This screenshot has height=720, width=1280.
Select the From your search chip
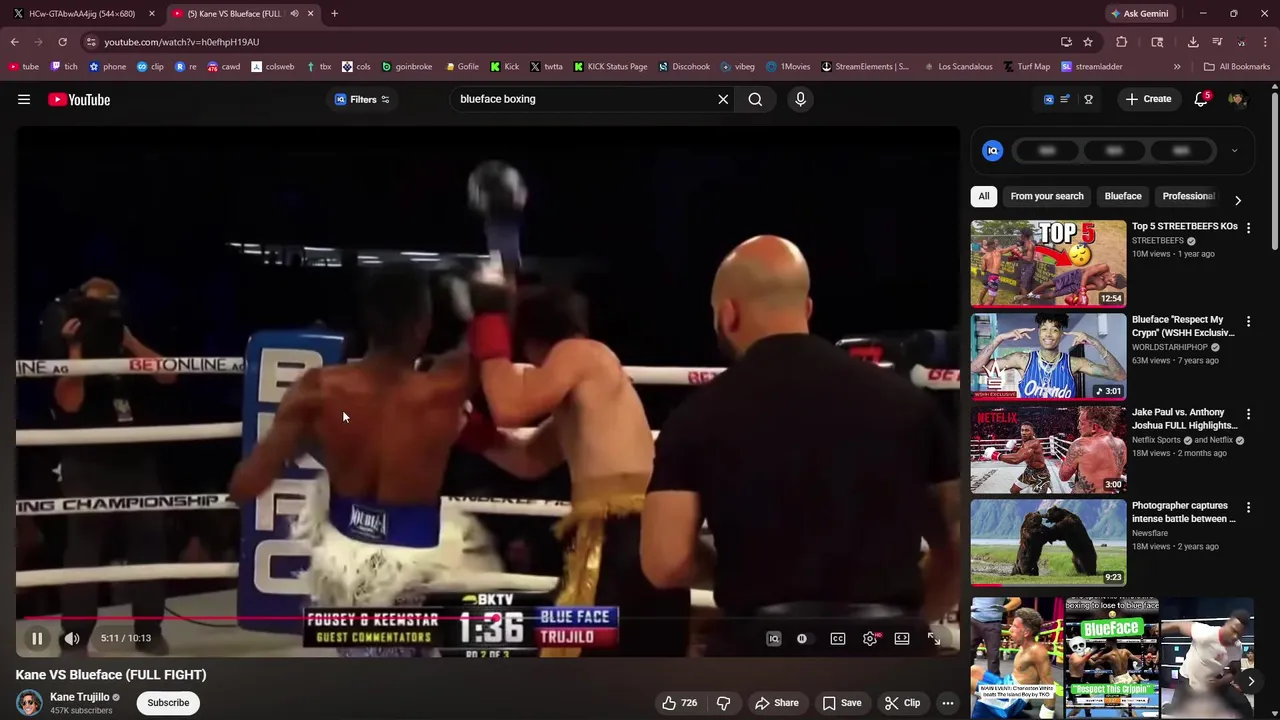click(x=1047, y=196)
